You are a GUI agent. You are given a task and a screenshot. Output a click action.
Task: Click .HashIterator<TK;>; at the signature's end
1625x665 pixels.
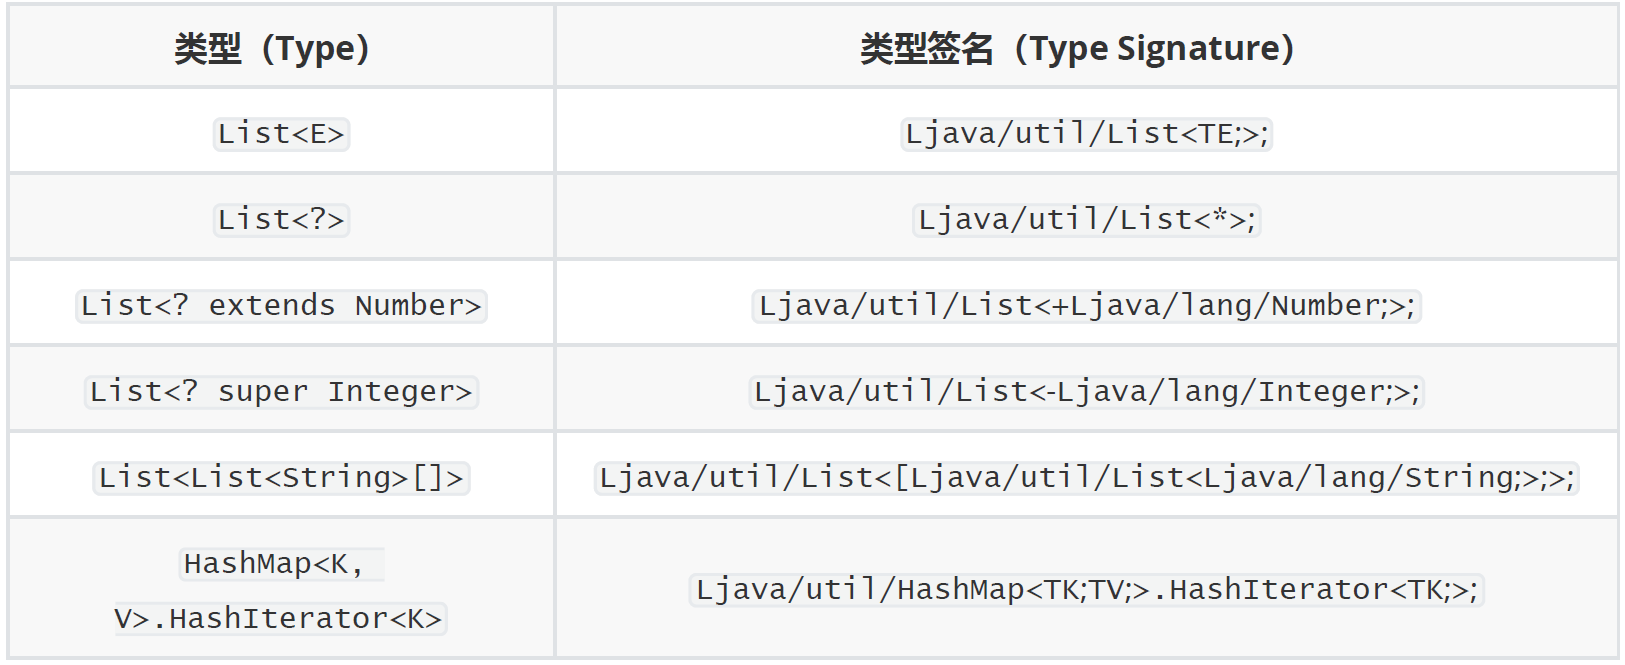pyautogui.click(x=1316, y=590)
